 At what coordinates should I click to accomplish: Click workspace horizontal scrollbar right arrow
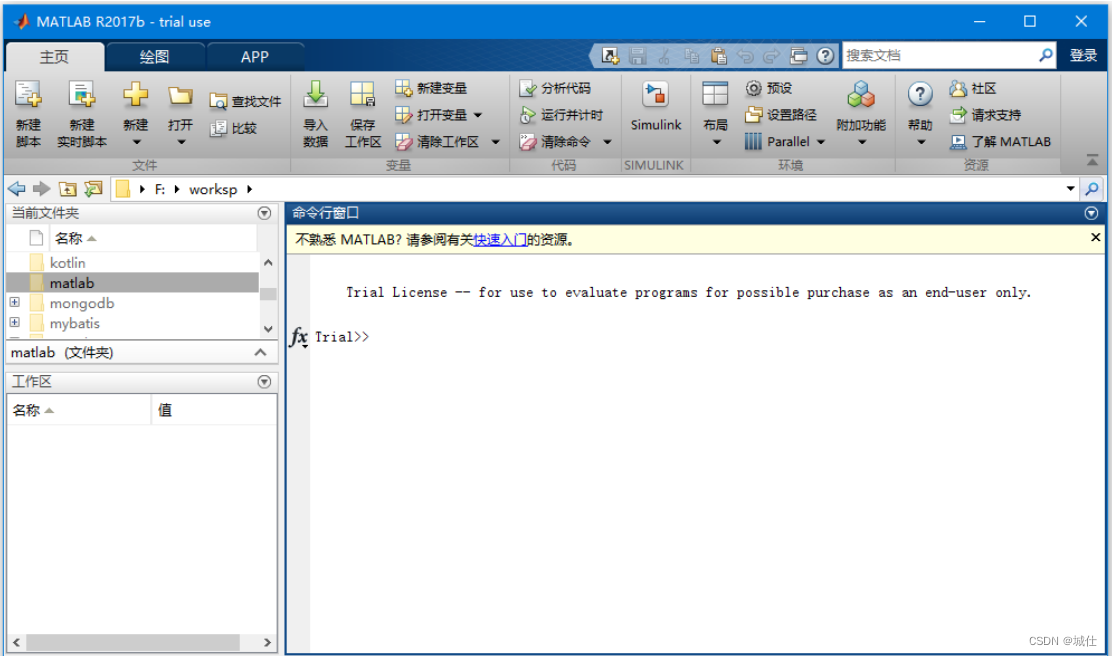point(267,643)
